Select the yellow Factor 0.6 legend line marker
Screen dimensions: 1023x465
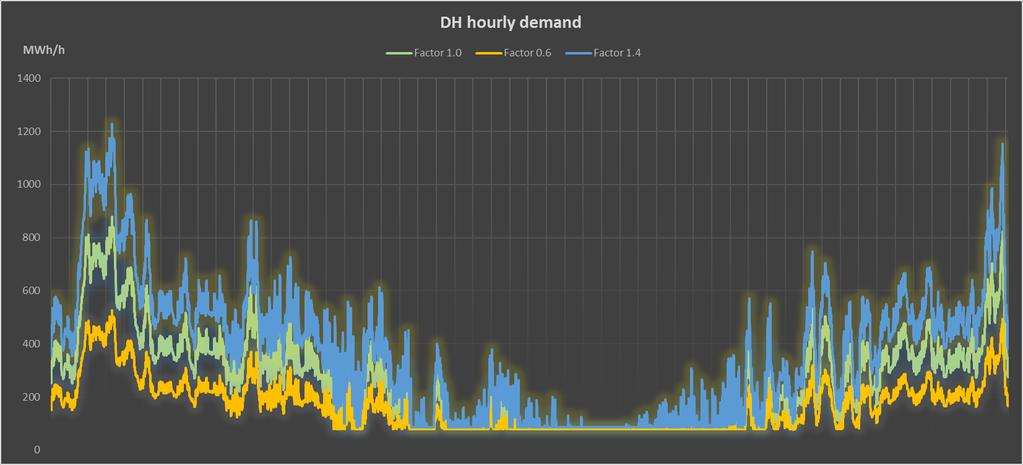pos(488,54)
